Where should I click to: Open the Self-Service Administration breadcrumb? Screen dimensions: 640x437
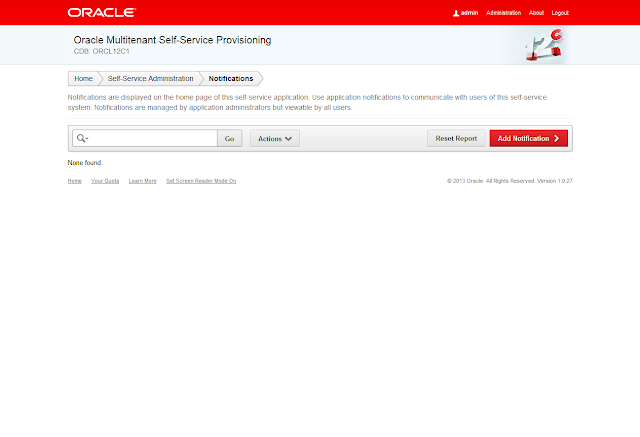click(150, 78)
